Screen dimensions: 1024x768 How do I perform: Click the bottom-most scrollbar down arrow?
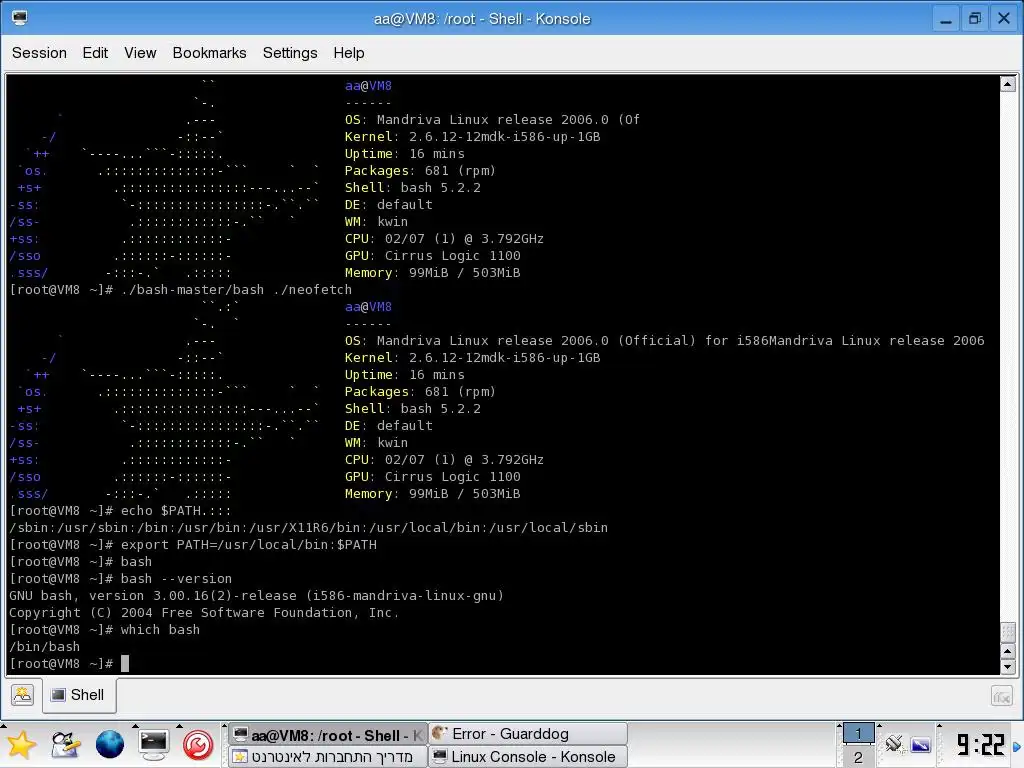pyautogui.click(x=1008, y=667)
